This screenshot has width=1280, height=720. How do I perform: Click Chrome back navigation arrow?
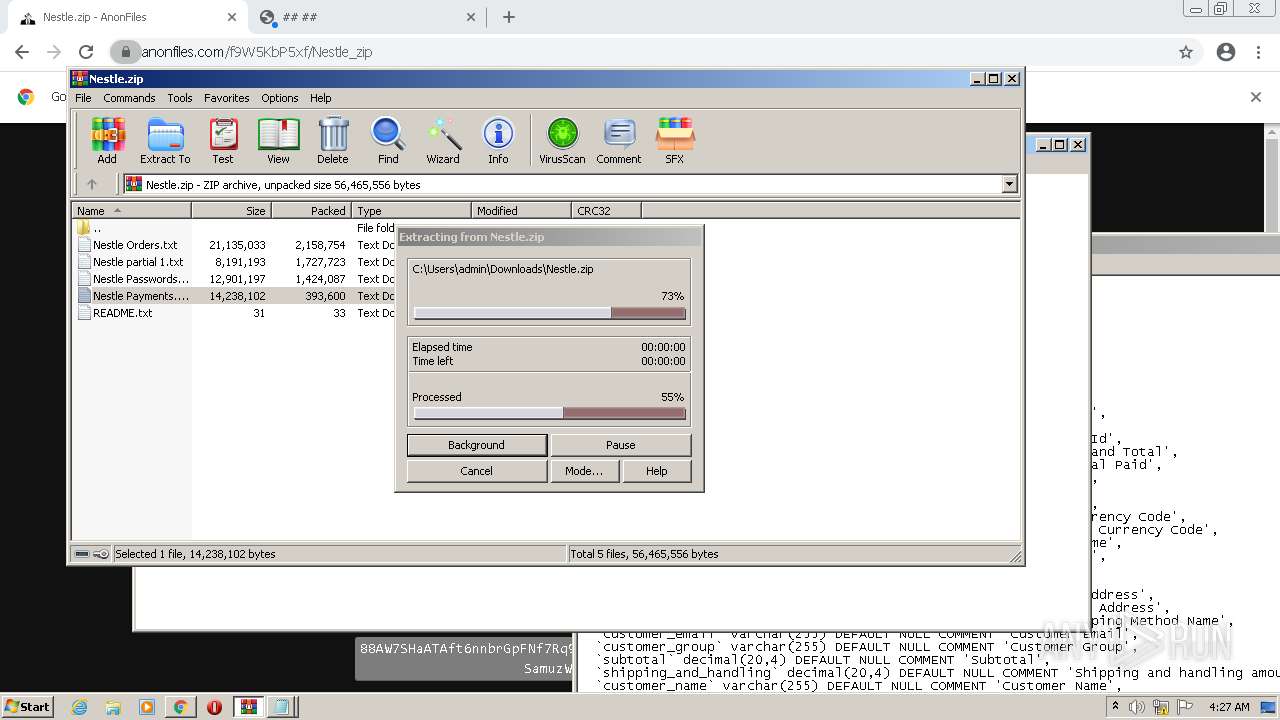coord(22,52)
